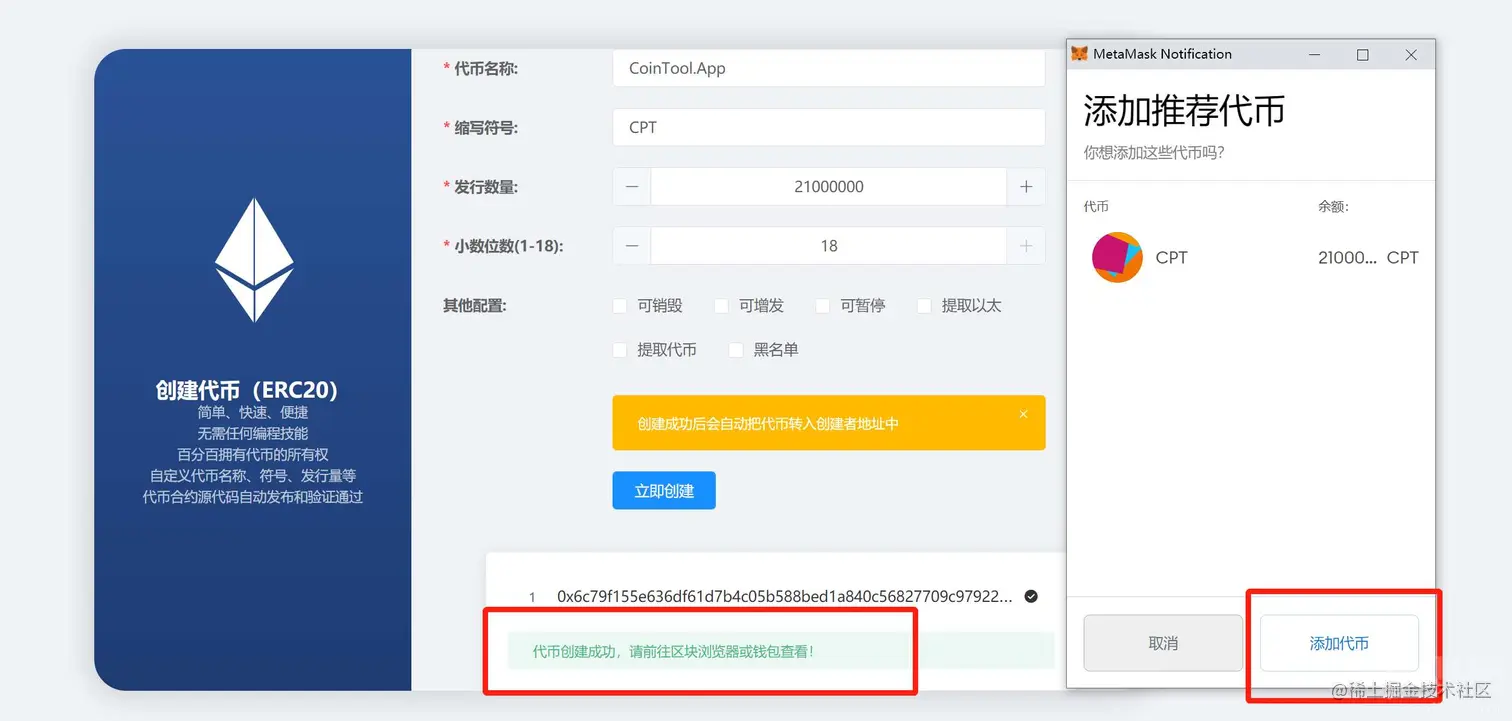Enable the 黑名单 checkbox
The image size is (1512, 721).
(736, 350)
